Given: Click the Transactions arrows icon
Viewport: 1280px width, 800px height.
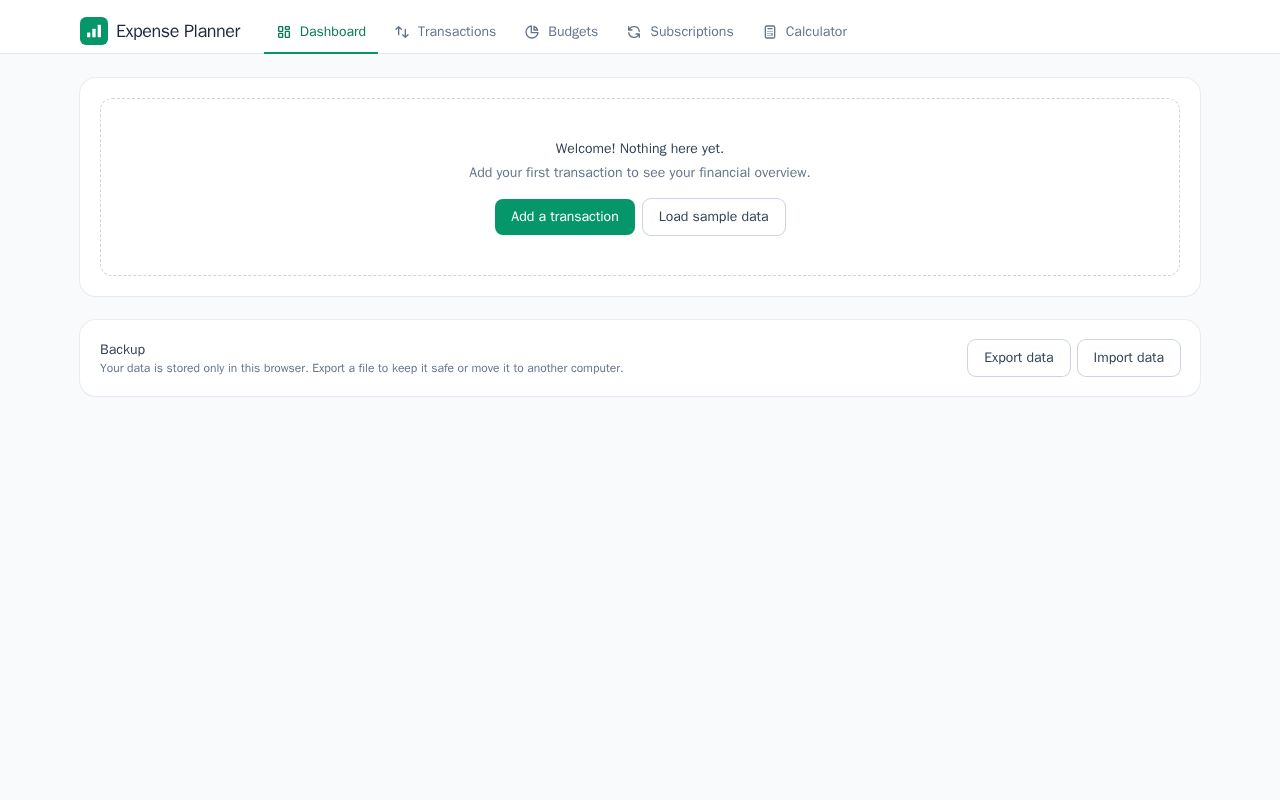Looking at the screenshot, I should pos(402,32).
